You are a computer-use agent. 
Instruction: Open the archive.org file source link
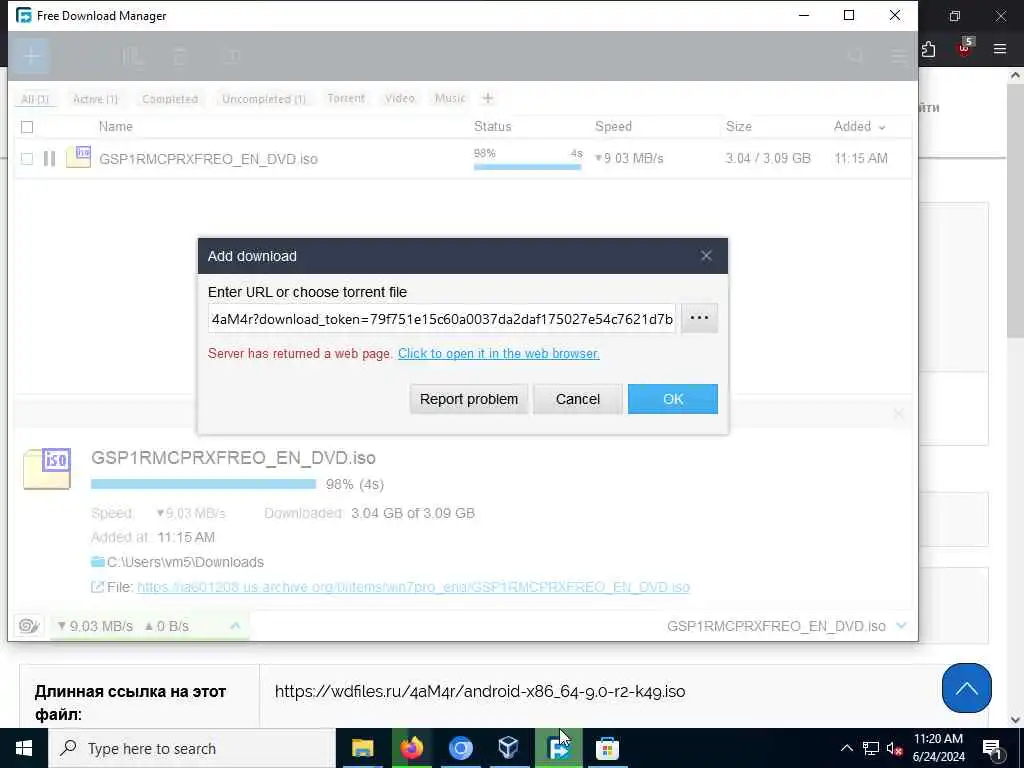tap(413, 587)
